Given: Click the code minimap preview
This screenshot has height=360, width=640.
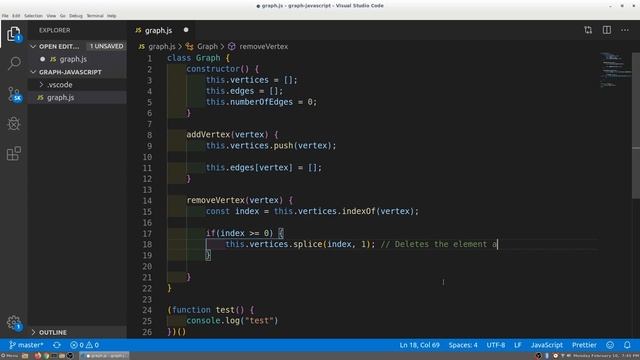Looking at the screenshot, I should 615,70.
